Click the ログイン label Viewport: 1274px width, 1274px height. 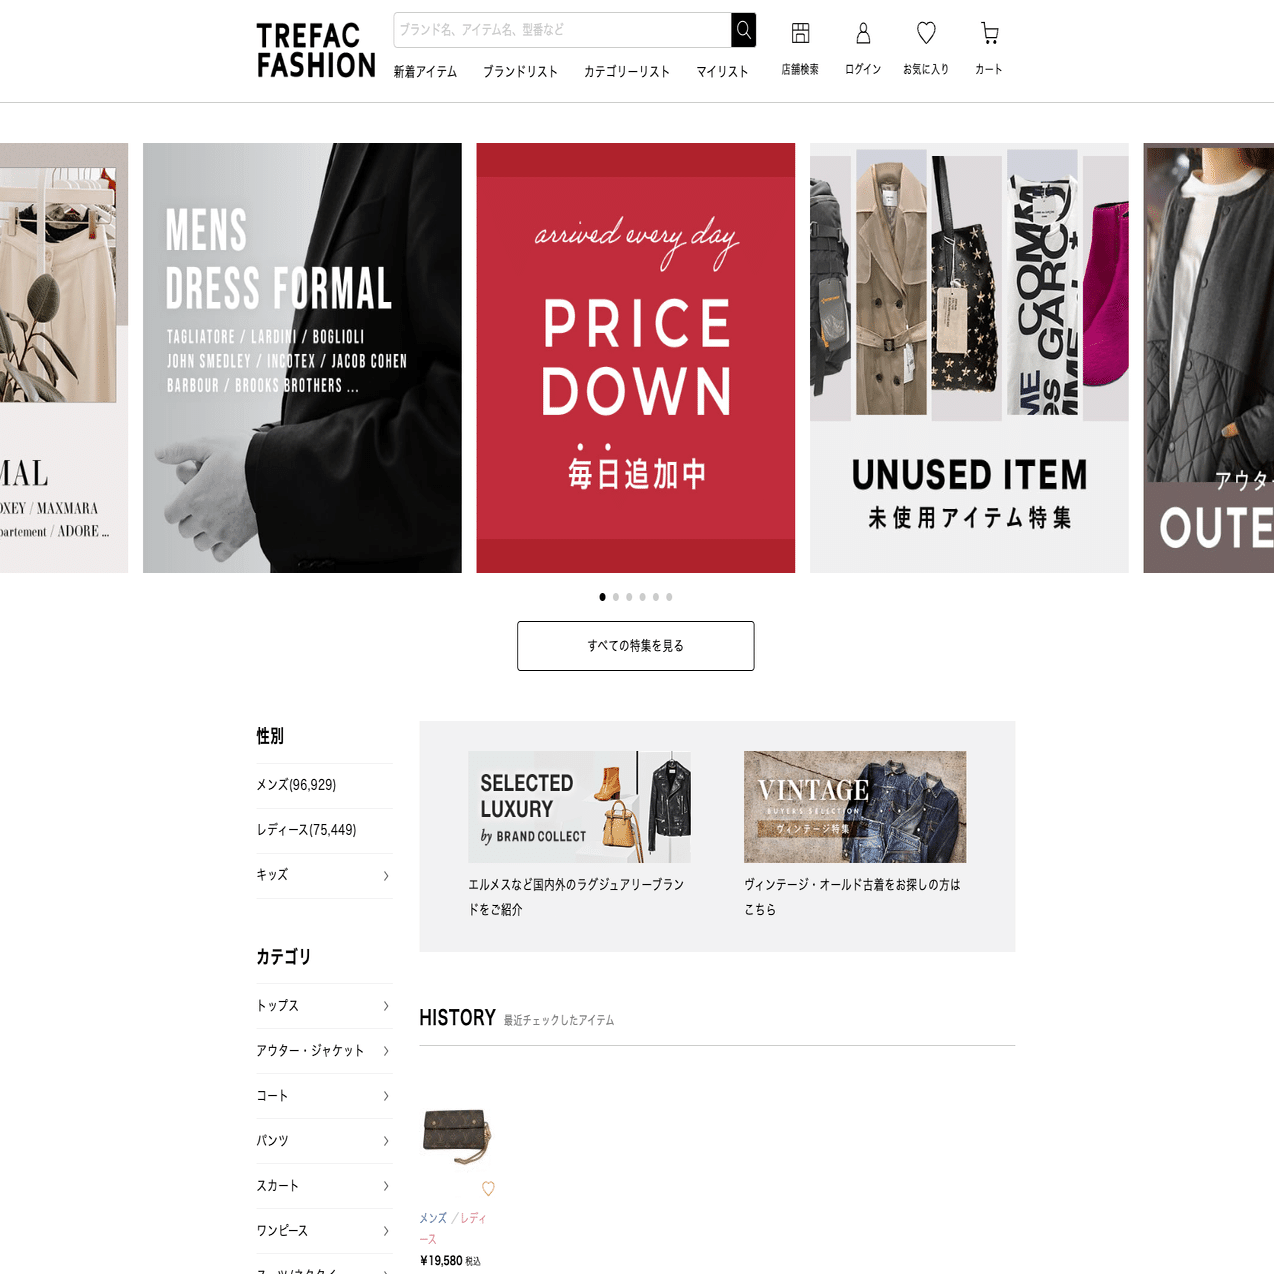(x=863, y=69)
